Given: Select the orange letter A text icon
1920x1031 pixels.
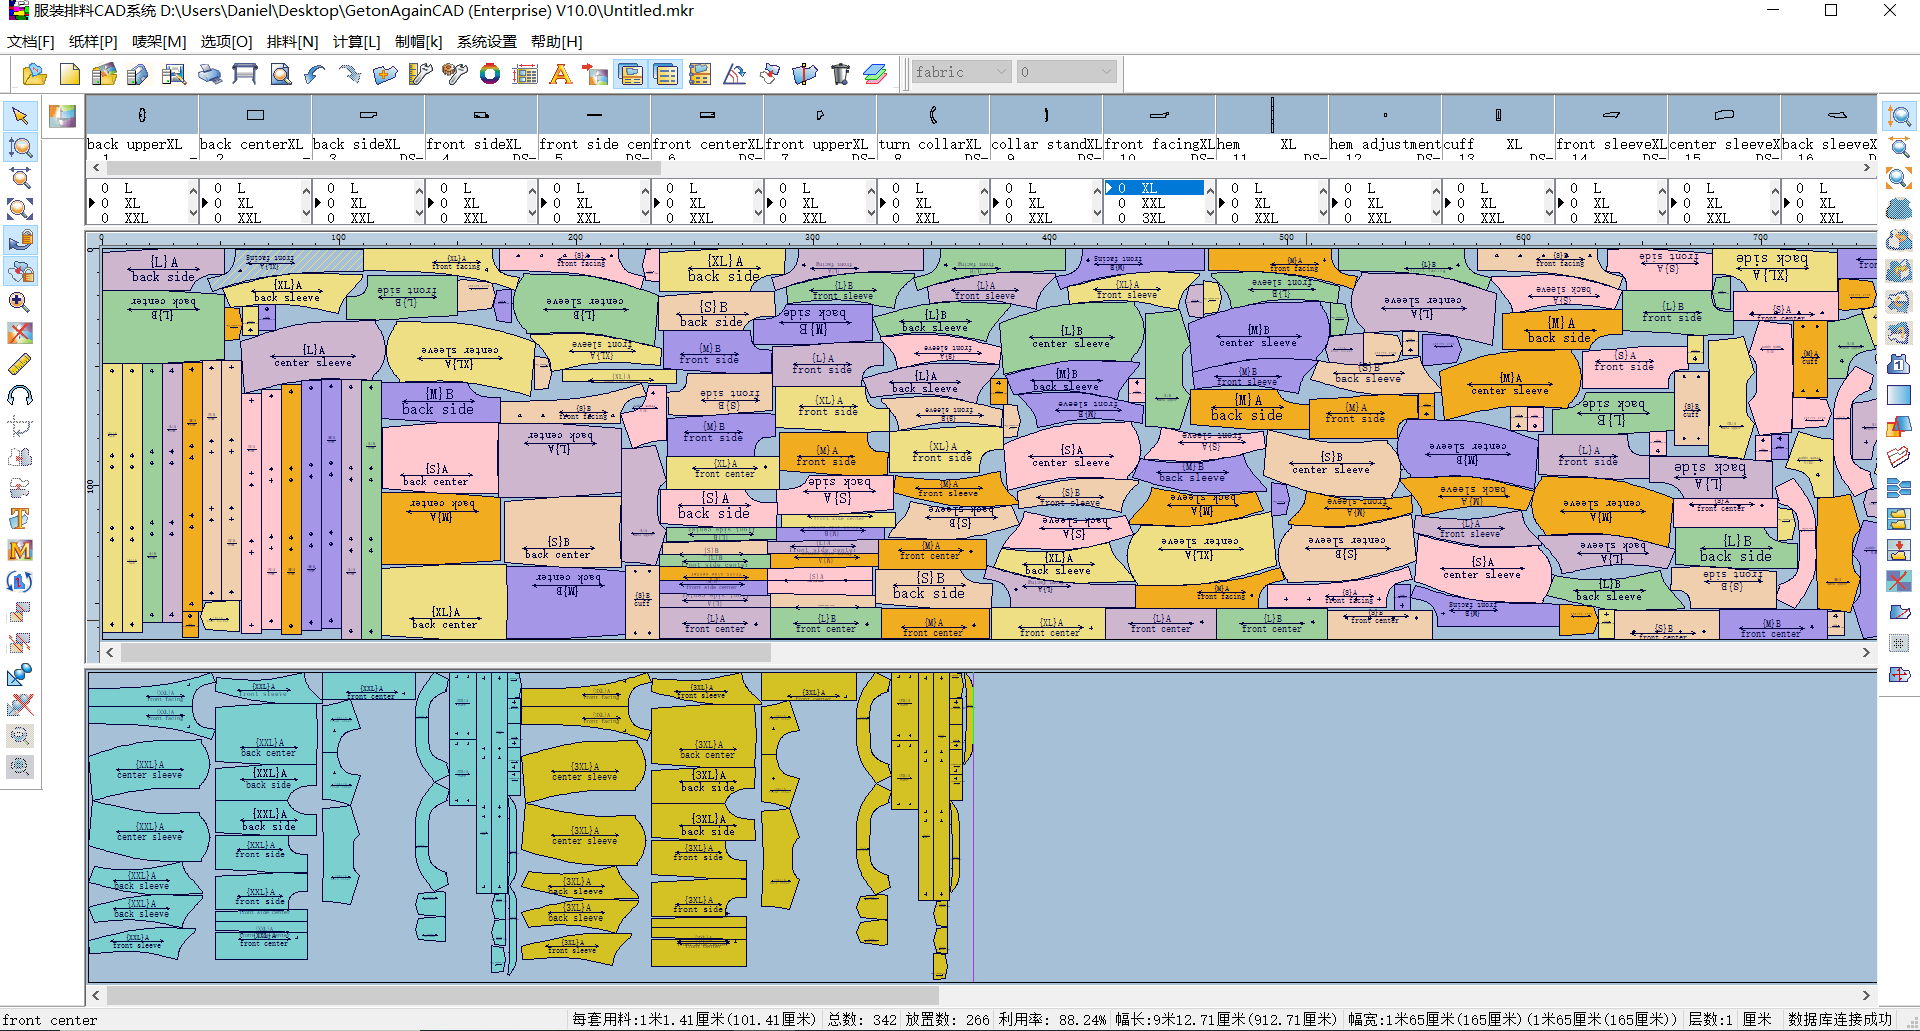Looking at the screenshot, I should pos(560,74).
